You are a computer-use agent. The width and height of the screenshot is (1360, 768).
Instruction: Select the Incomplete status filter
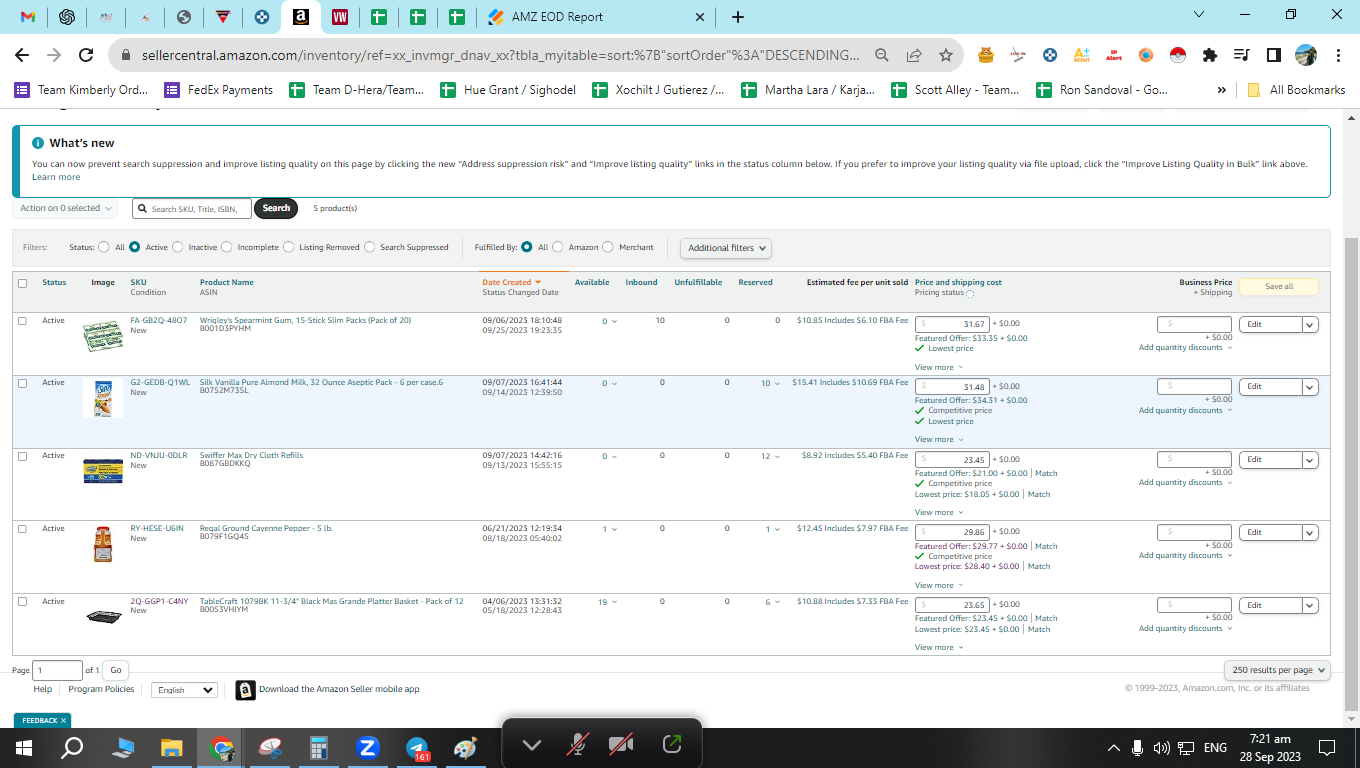click(x=227, y=247)
